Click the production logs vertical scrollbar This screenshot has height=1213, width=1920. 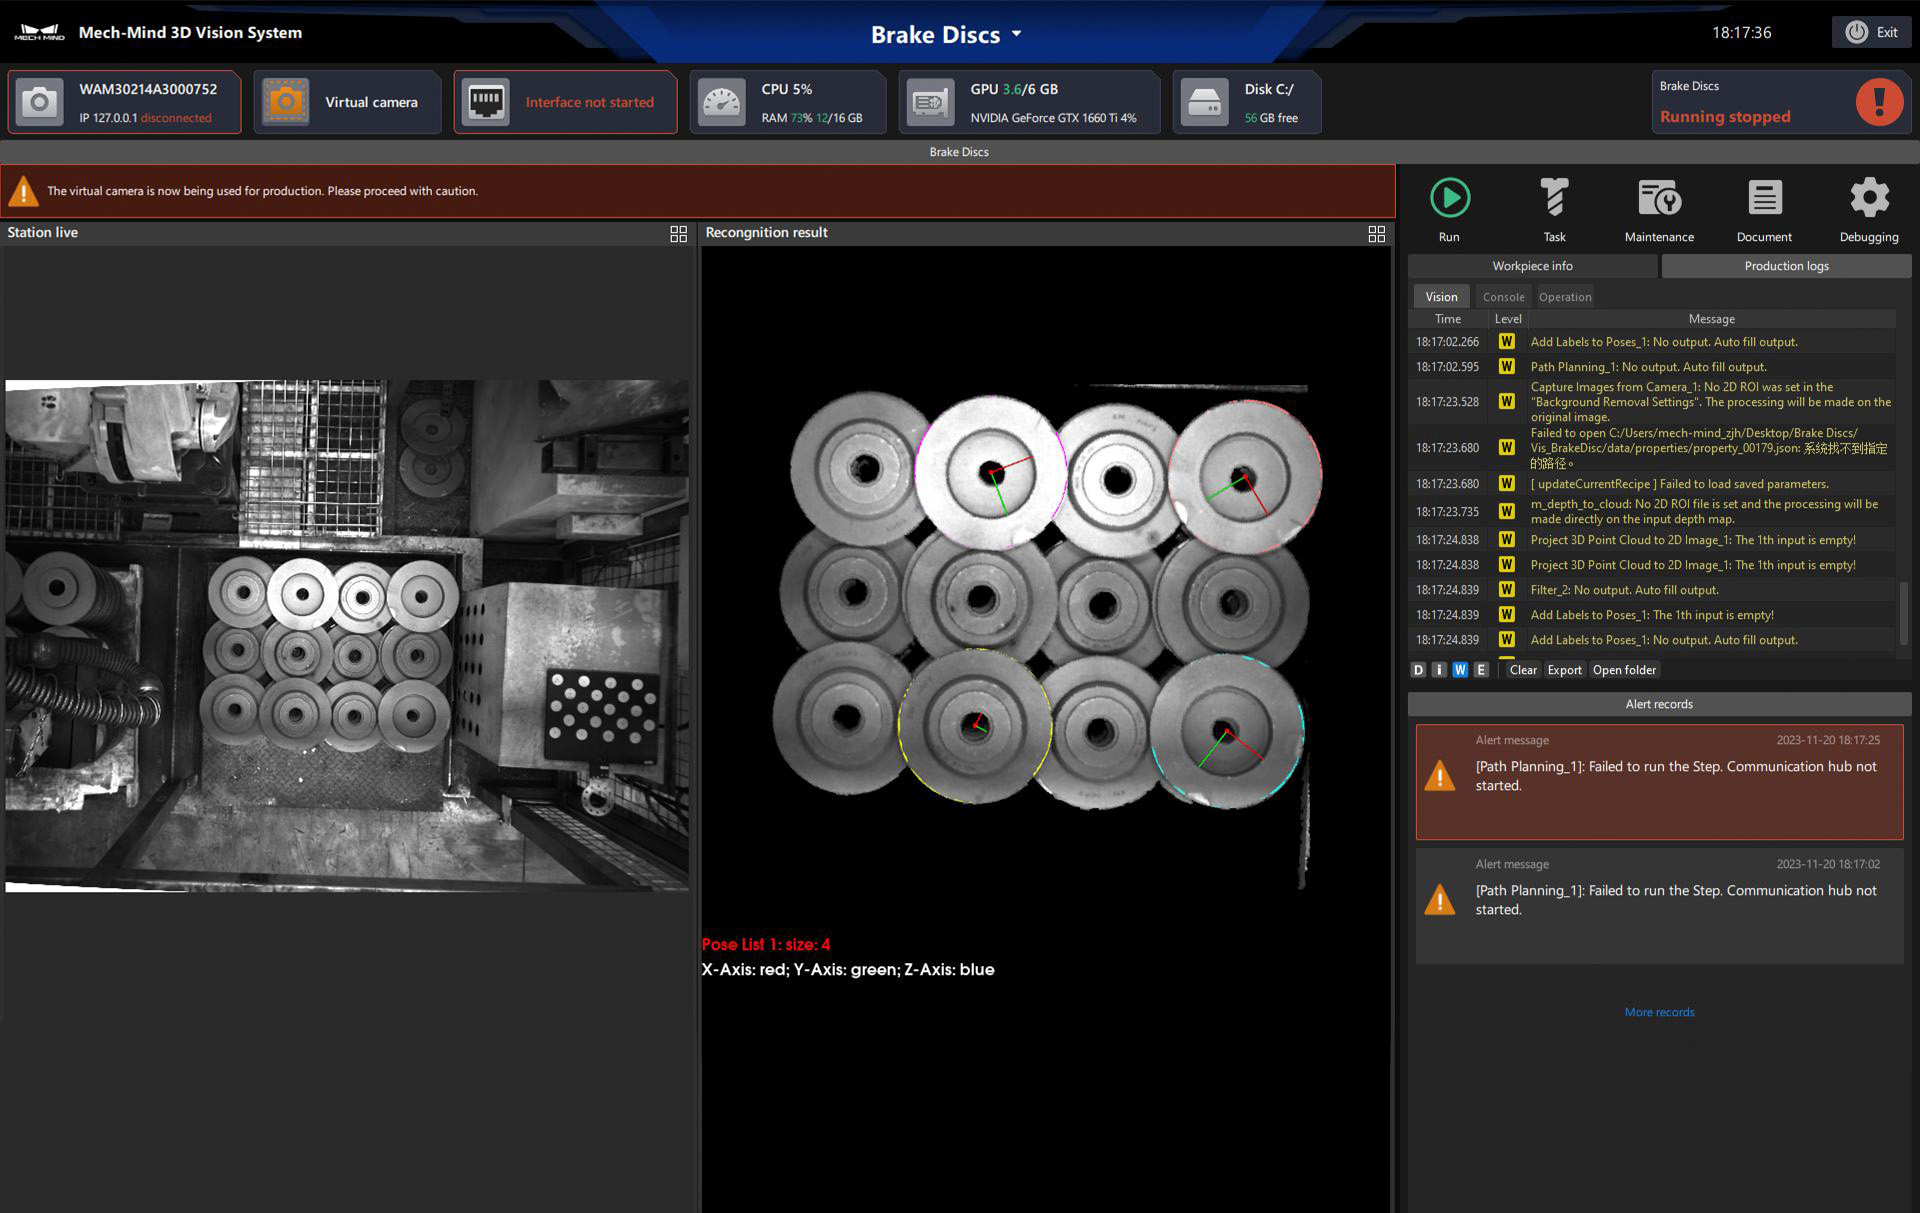click(x=1904, y=612)
